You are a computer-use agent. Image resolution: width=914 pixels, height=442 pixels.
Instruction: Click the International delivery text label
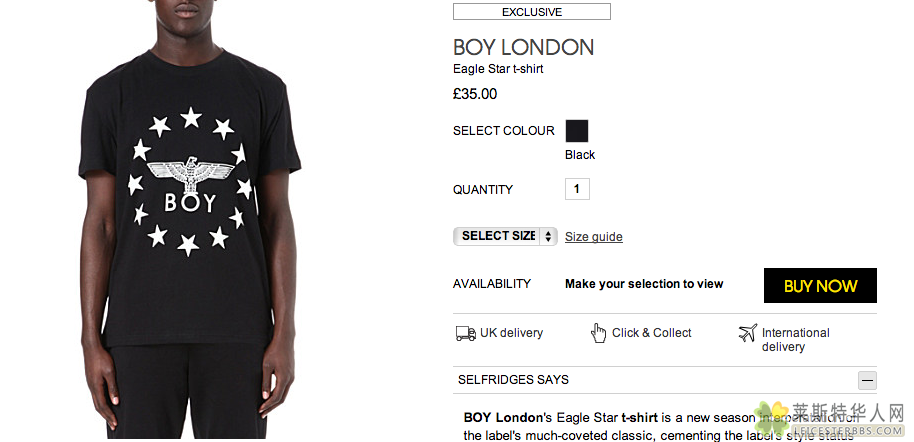coord(795,339)
